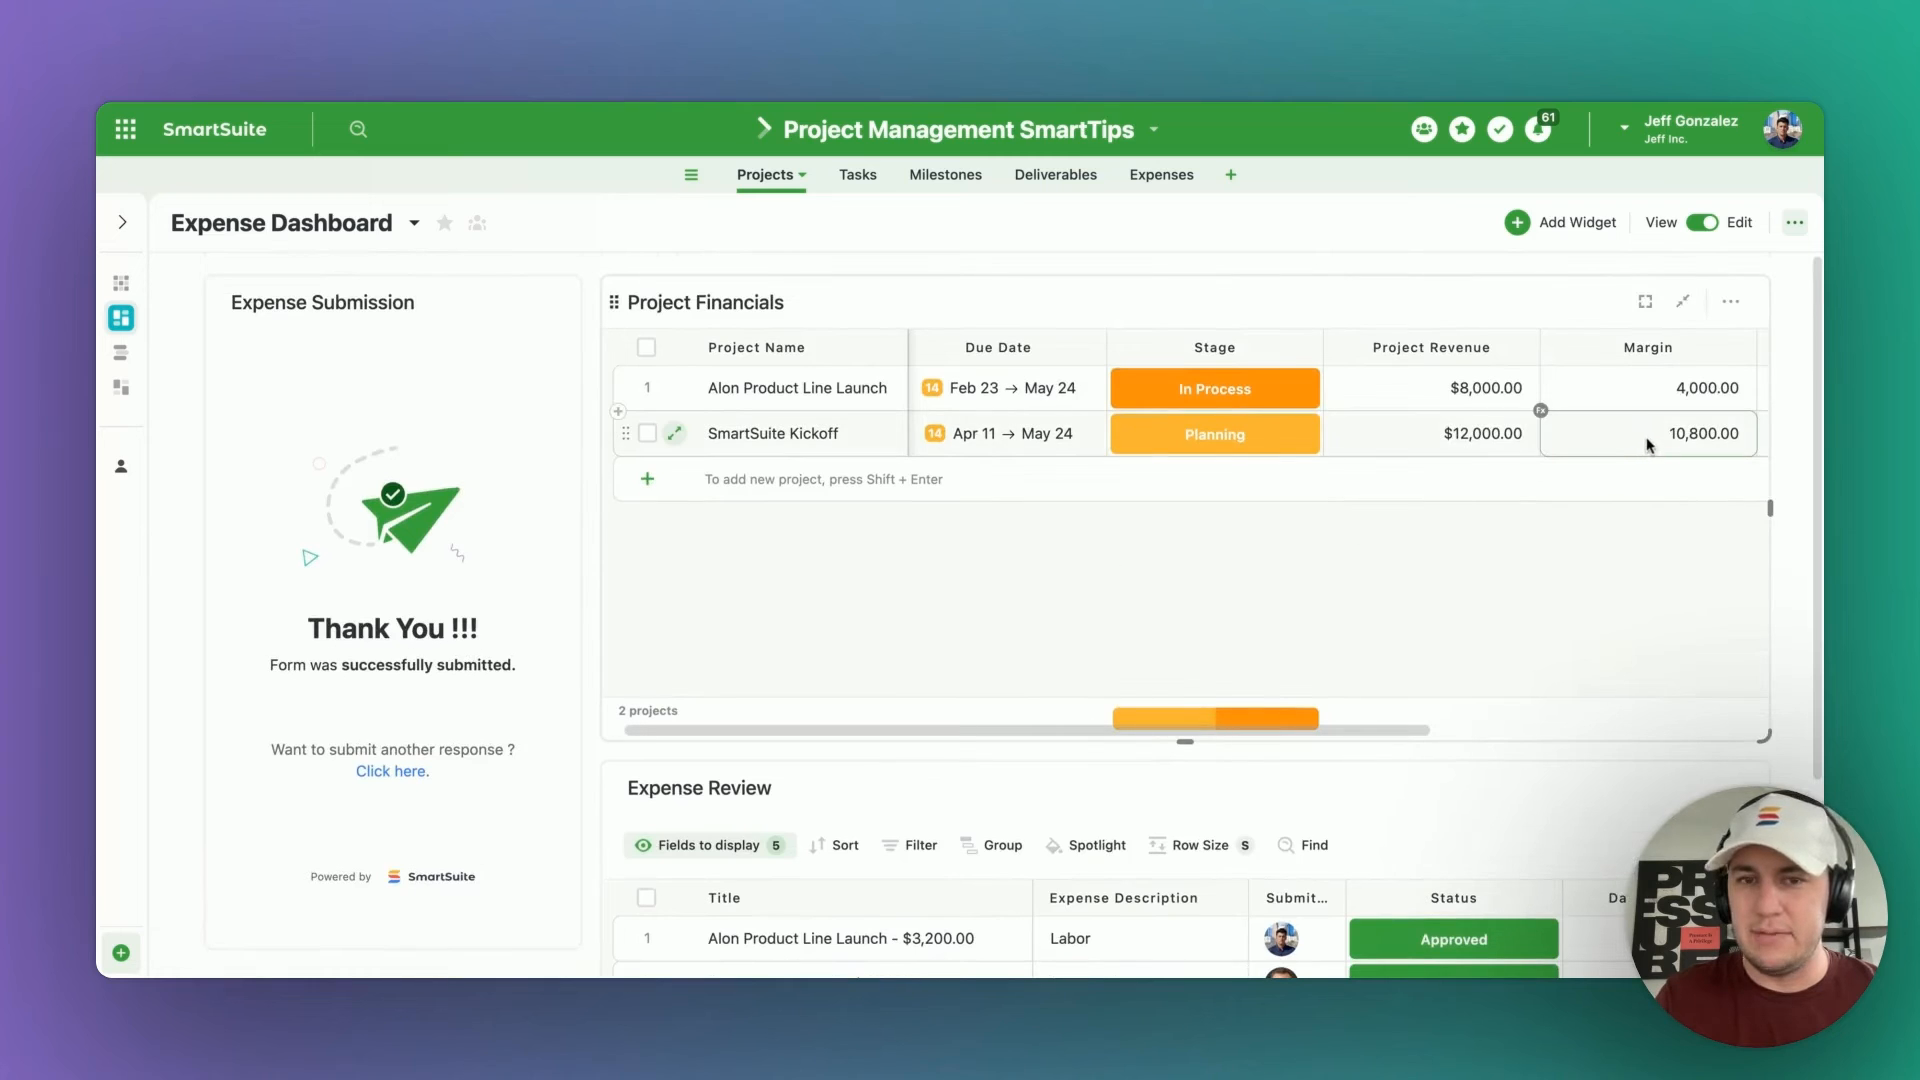This screenshot has width=1920, height=1080.
Task: Switch to the Tasks tab
Action: tap(858, 175)
